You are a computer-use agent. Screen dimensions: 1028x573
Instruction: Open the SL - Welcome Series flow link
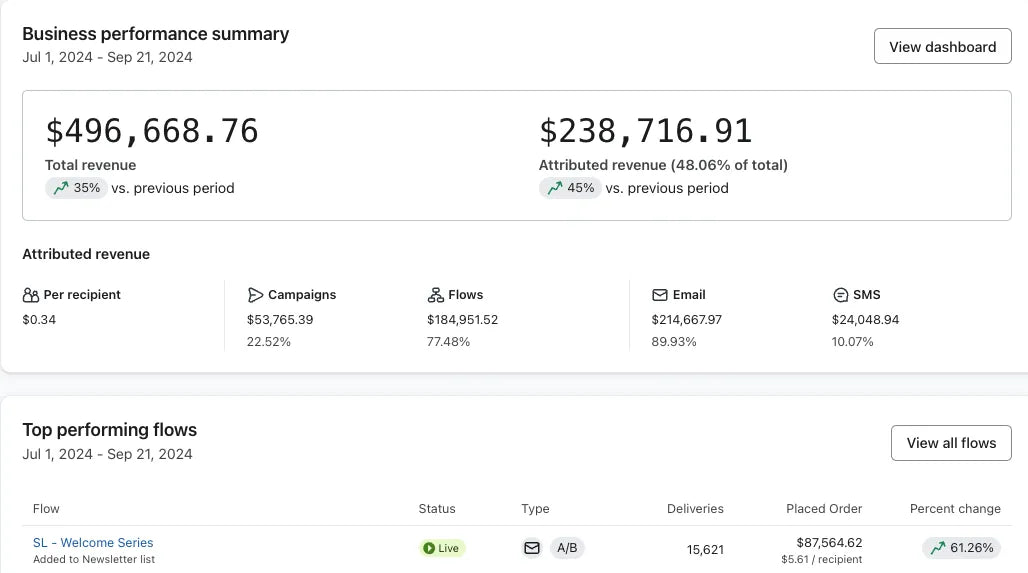(x=93, y=543)
